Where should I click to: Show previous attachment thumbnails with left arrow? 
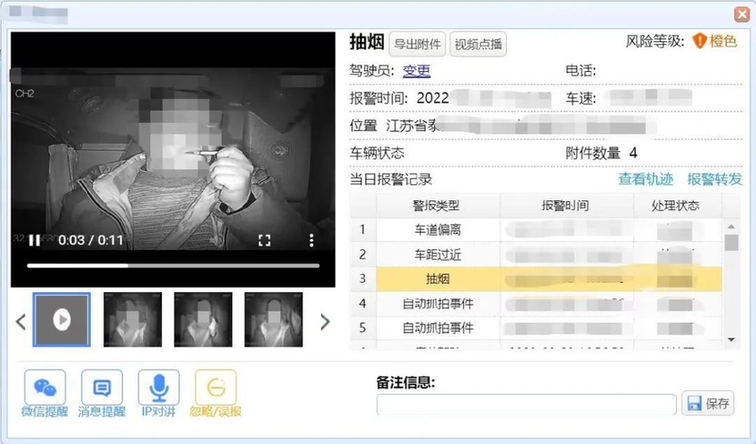(20, 321)
